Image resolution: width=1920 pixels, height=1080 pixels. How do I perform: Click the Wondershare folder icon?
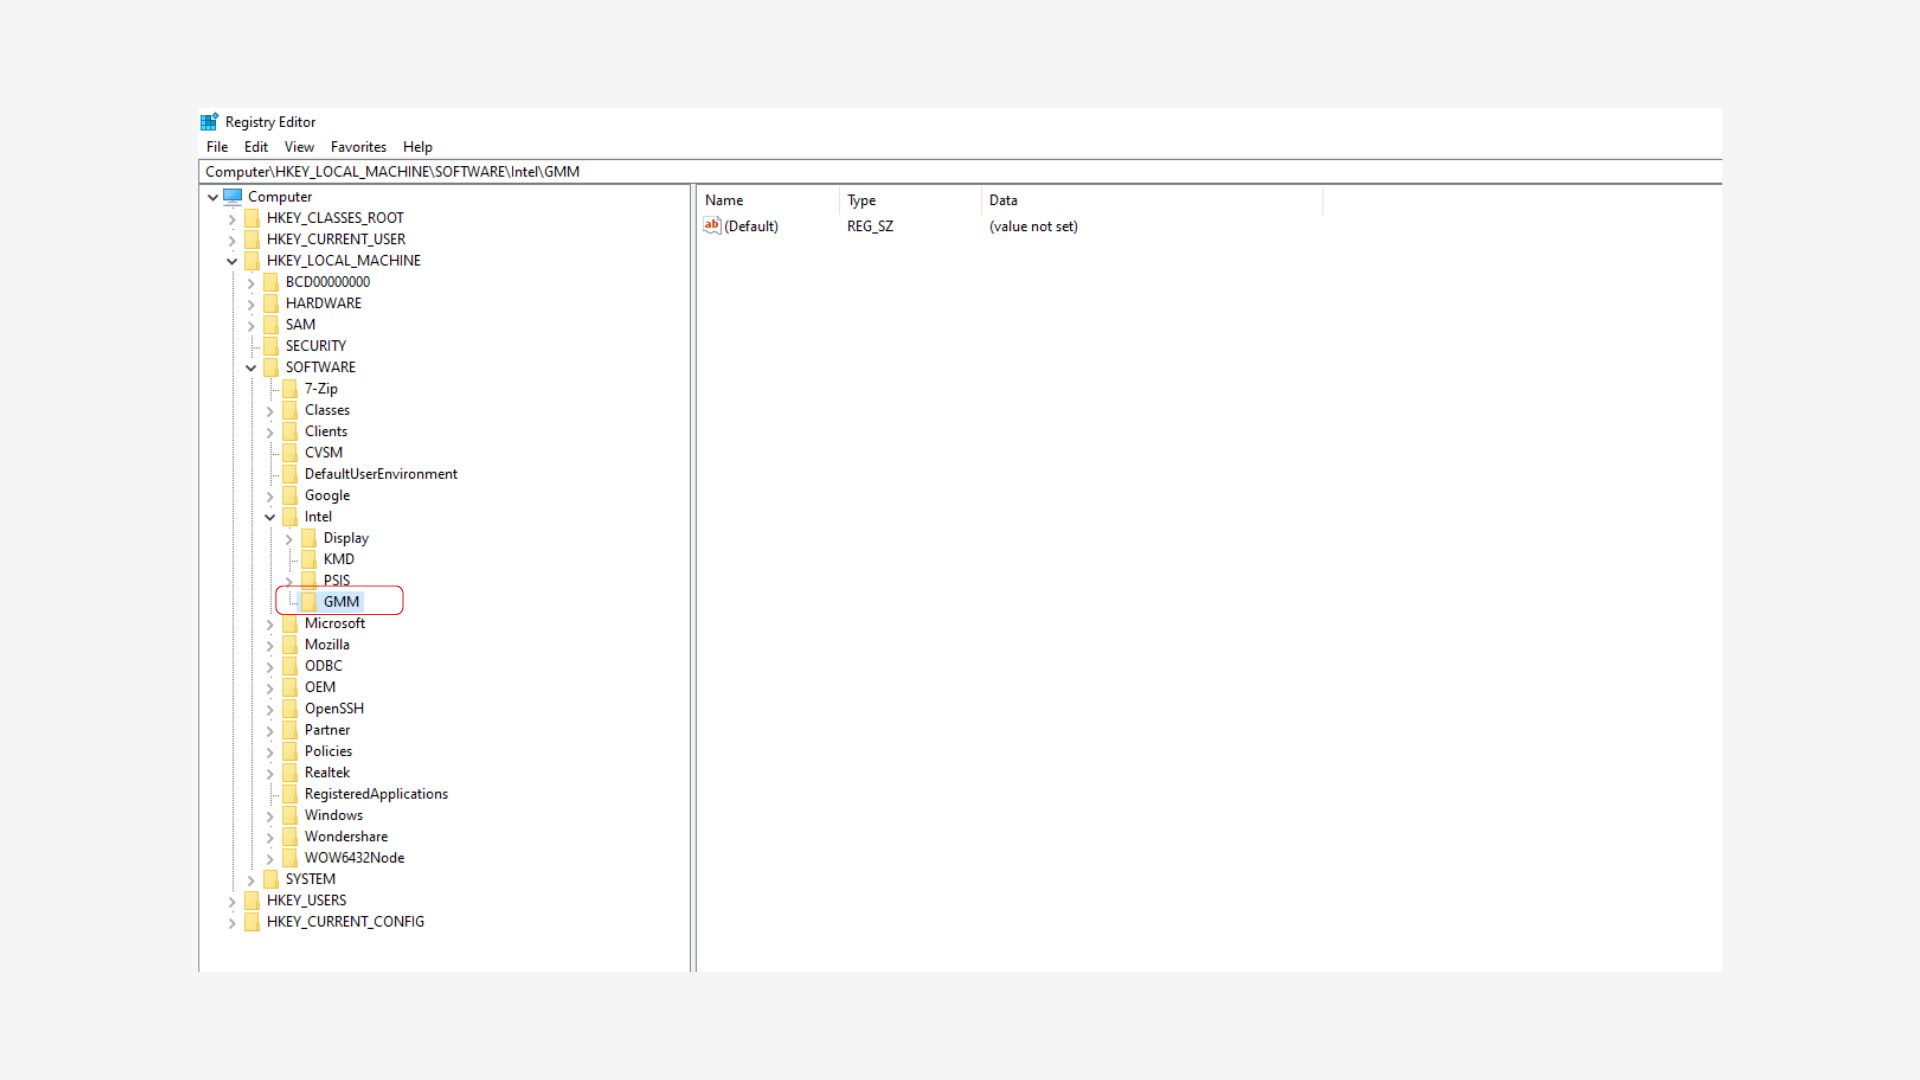[x=290, y=836]
